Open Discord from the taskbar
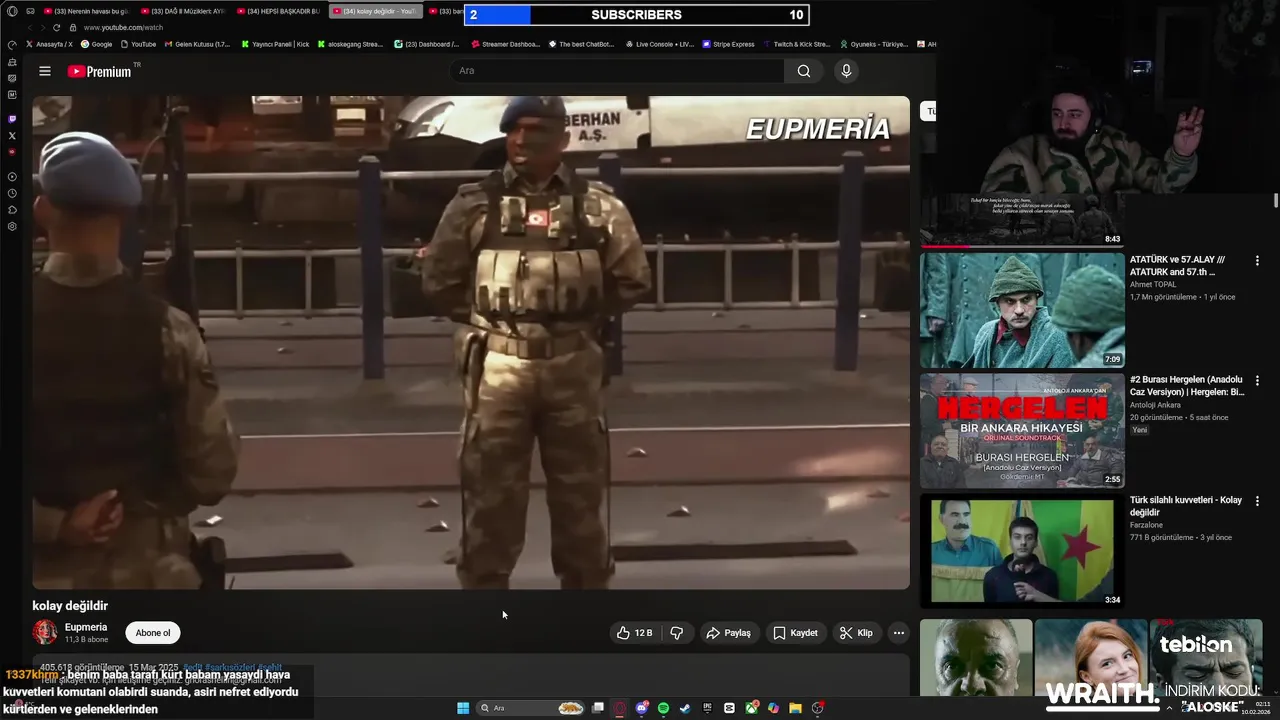1280x720 pixels. click(x=642, y=708)
